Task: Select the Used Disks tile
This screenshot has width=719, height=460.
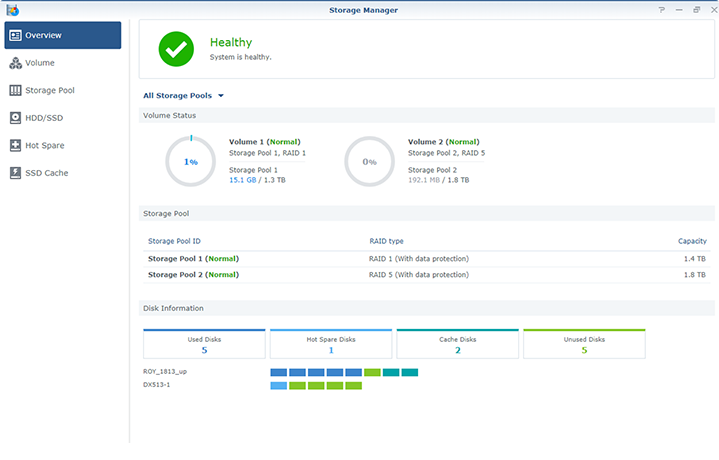Action: [204, 344]
